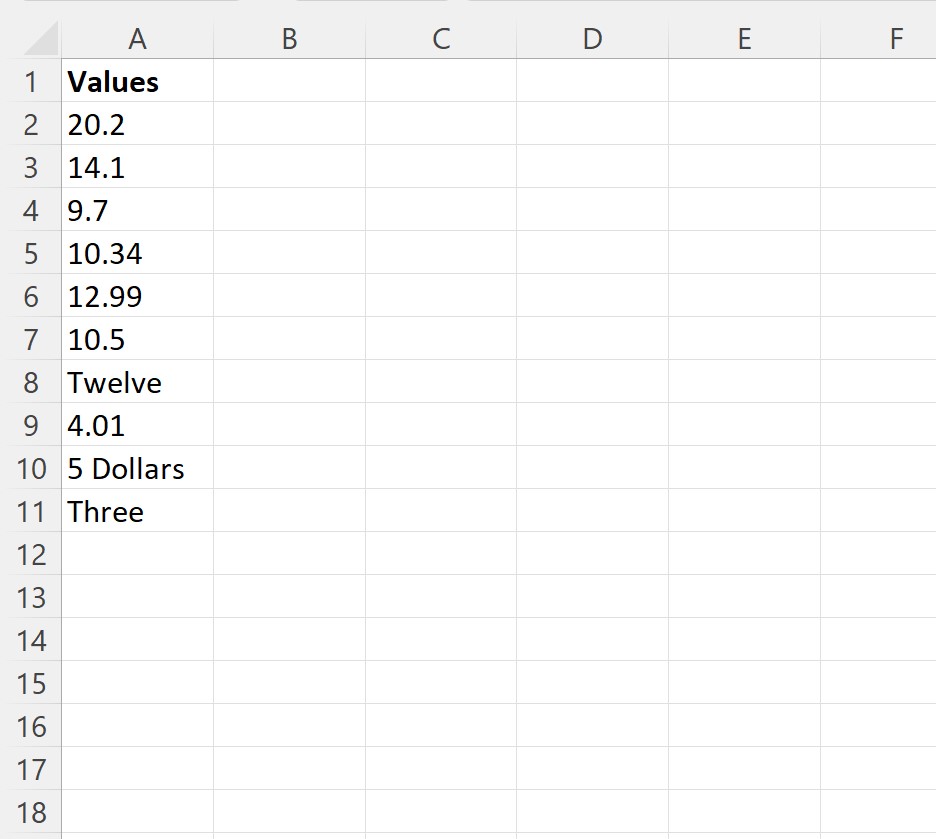Click empty cell C14
Screen dimensions: 936x839
(x=441, y=639)
